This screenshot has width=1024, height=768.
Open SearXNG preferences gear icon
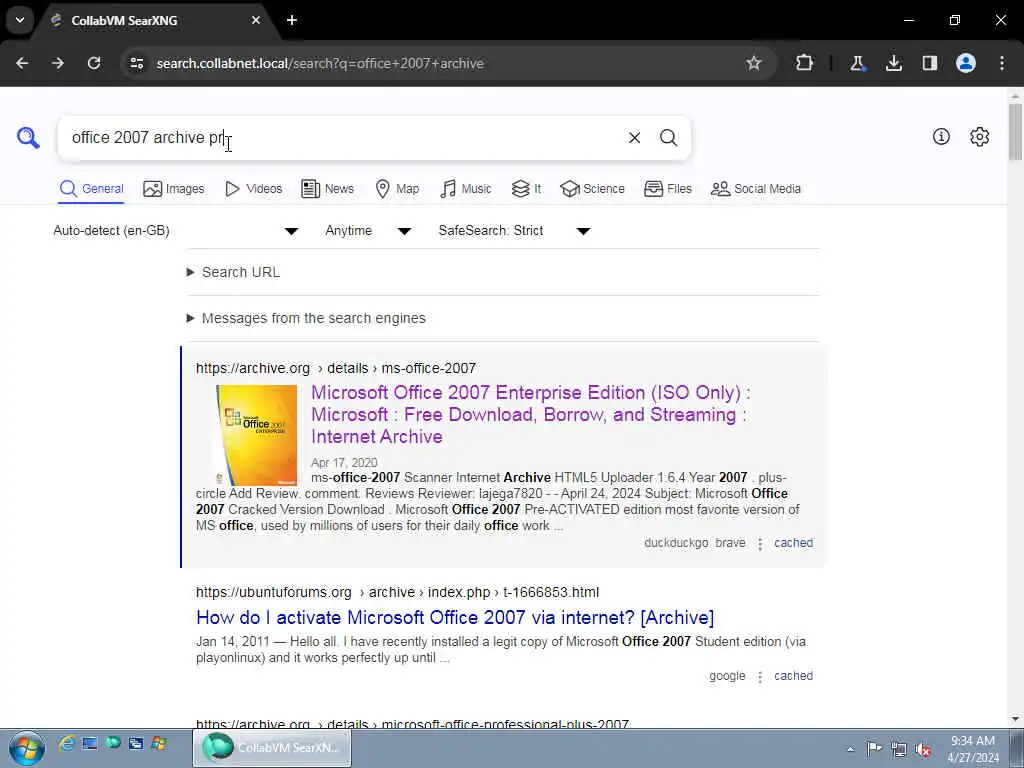[x=980, y=136]
